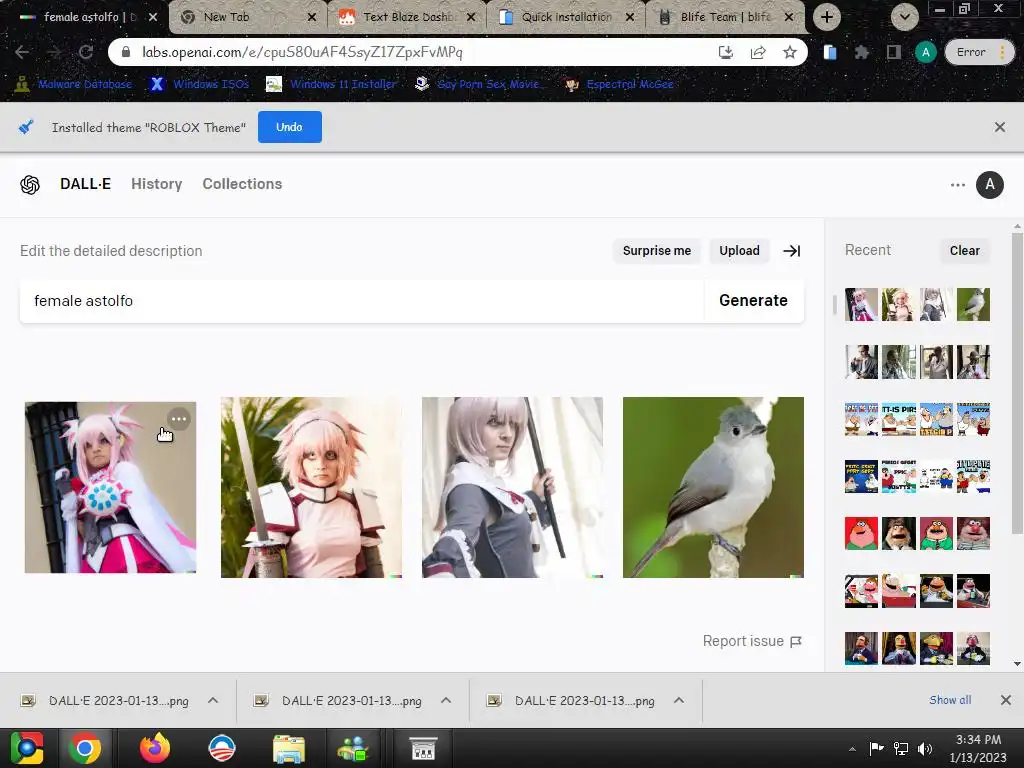Open the generated image of the gray-dressed cosplayer
Screen dimensions: 1024x768
pyautogui.click(x=512, y=487)
